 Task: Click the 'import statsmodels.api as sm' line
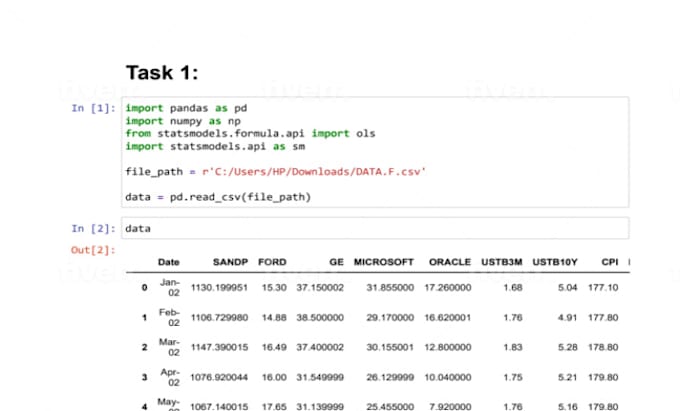coord(215,146)
